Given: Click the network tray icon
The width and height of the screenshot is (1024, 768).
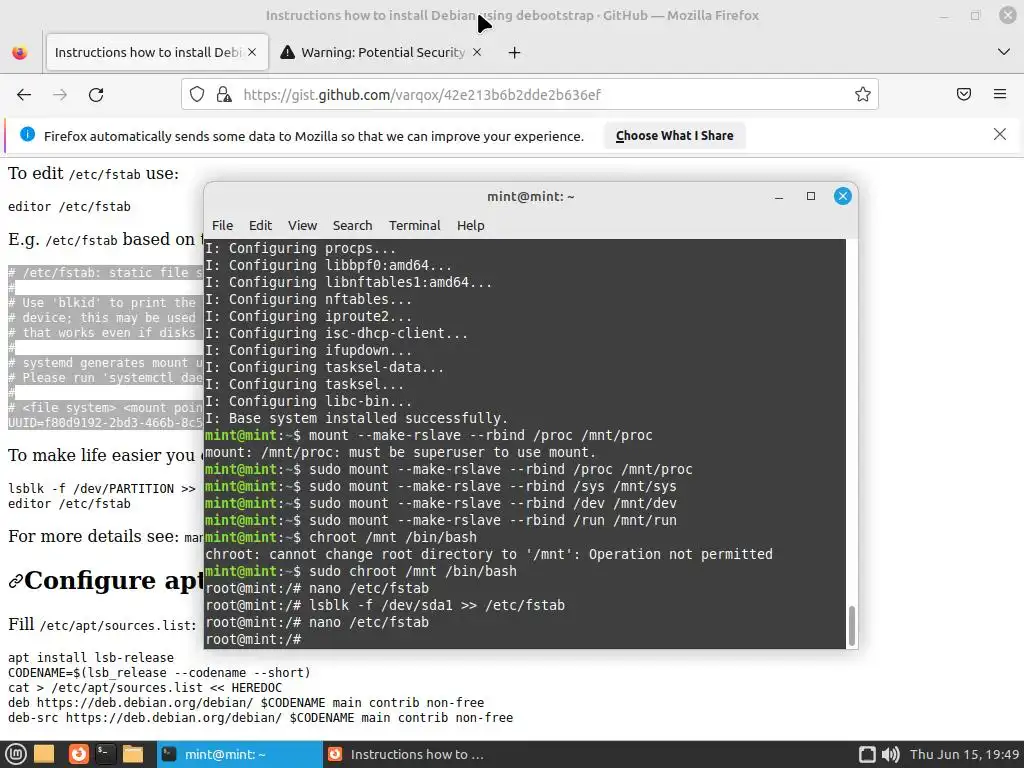Looking at the screenshot, I should tap(867, 754).
